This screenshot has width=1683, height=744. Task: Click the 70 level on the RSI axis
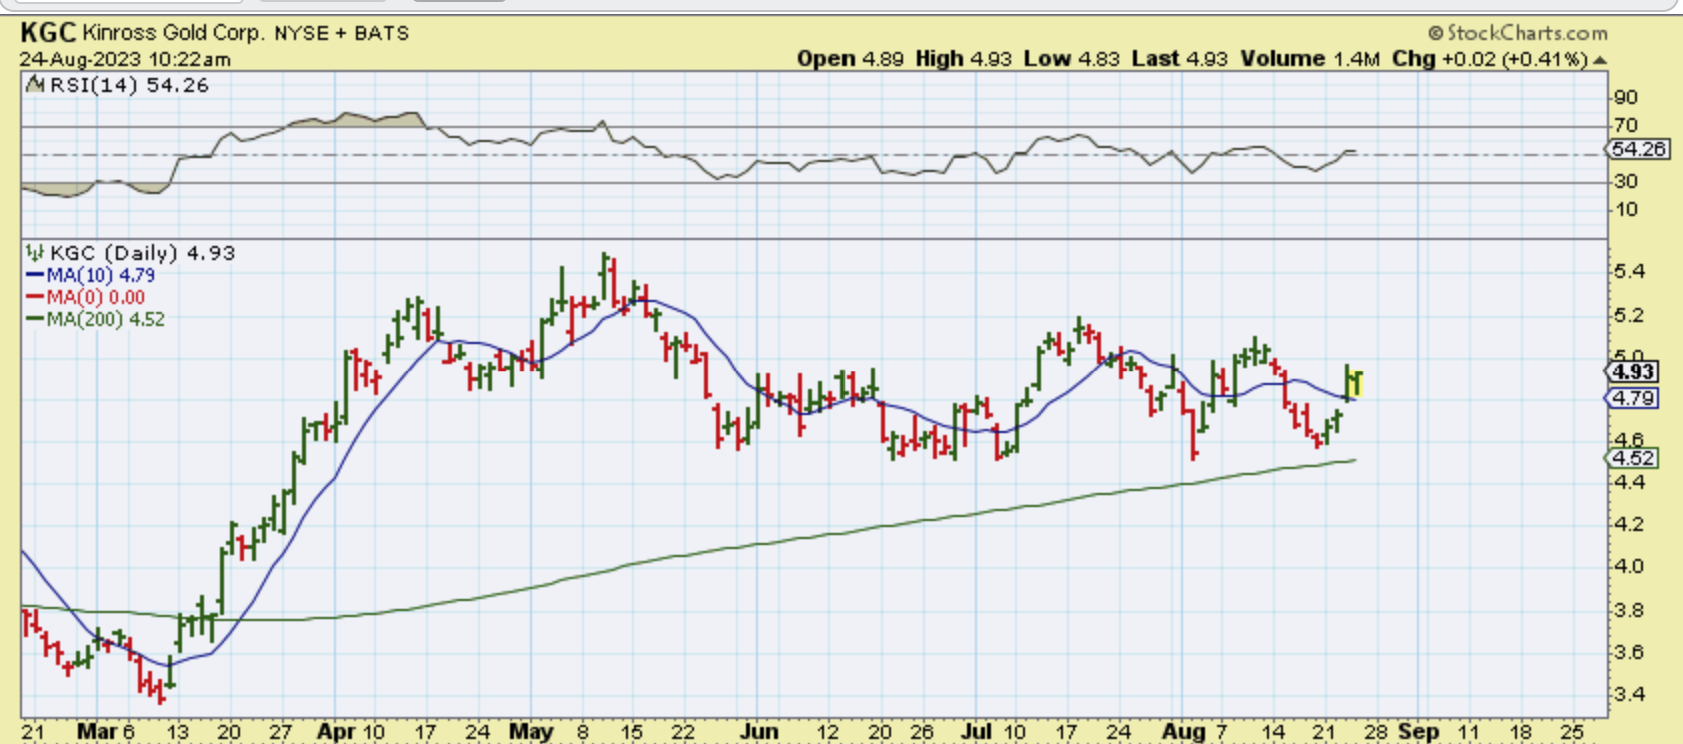point(1626,125)
